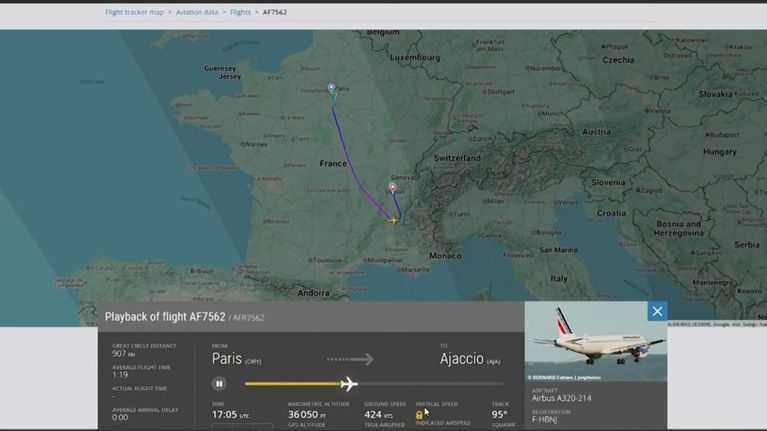Click the yellow aircraft icon on map
This screenshot has width=767, height=431.
point(393,220)
